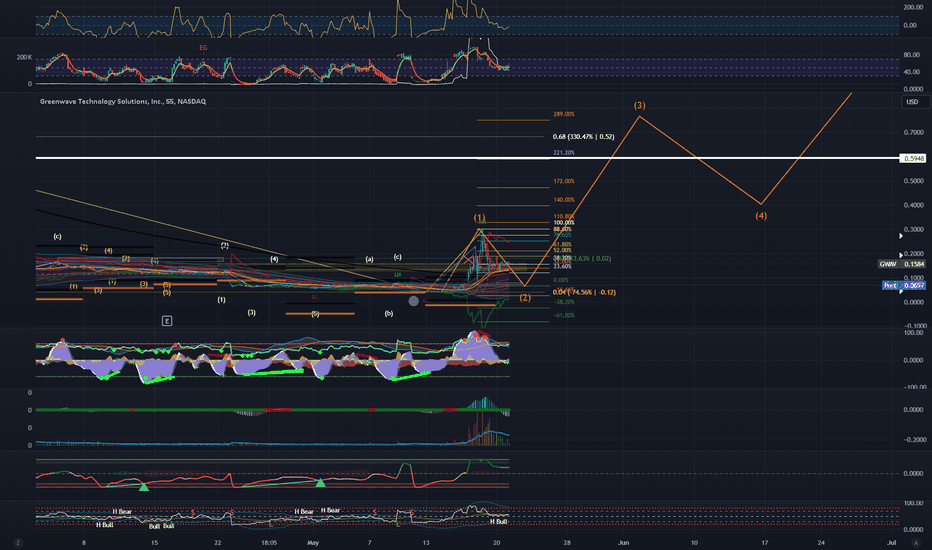Click the 0.4000 price axis value

click(x=914, y=205)
